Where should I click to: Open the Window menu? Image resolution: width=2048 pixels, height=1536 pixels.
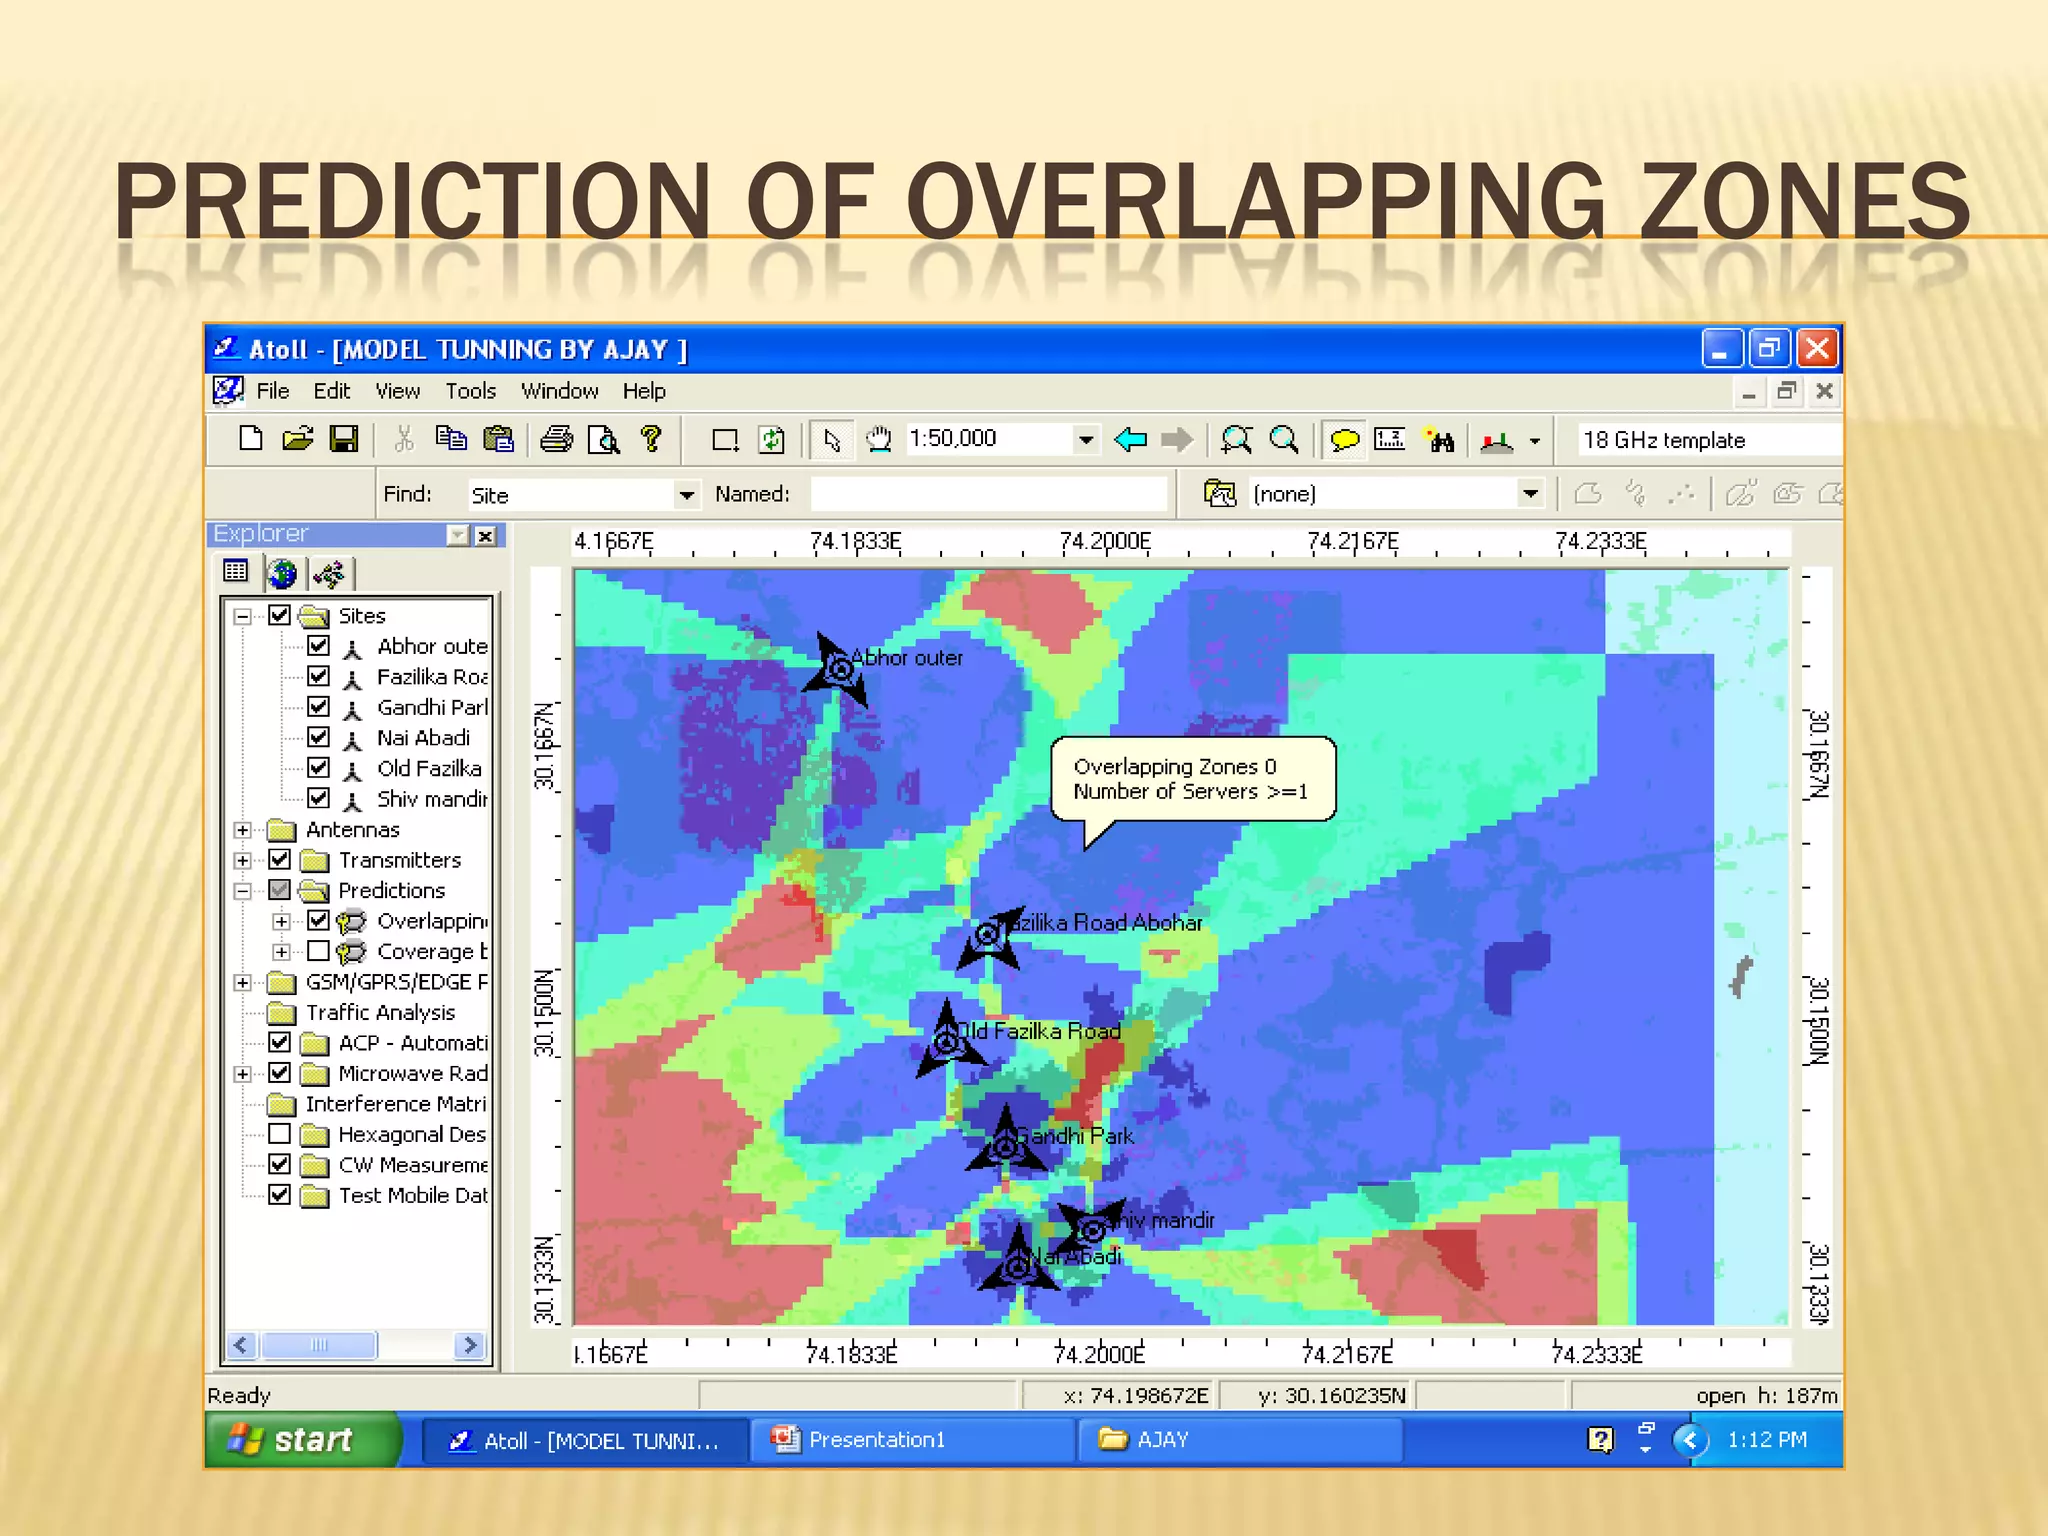coord(559,391)
